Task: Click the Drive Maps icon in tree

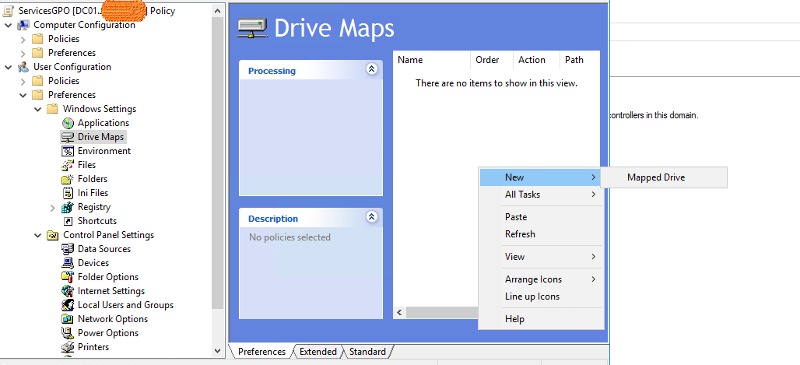Action: 68,137
